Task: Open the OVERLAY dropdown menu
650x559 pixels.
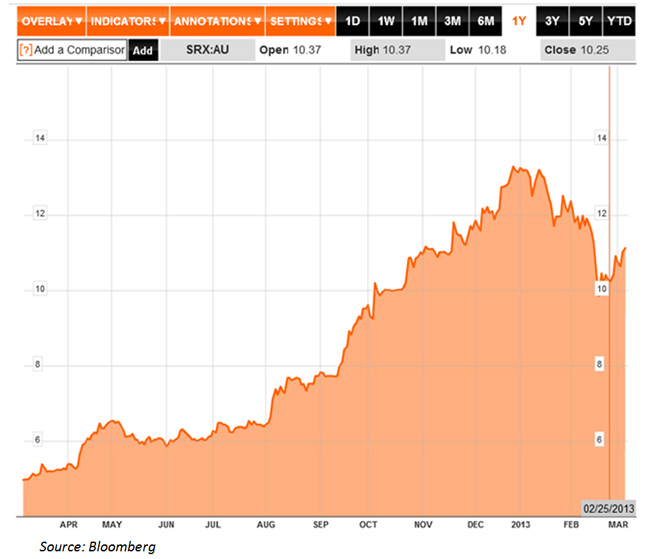Action: [51, 21]
